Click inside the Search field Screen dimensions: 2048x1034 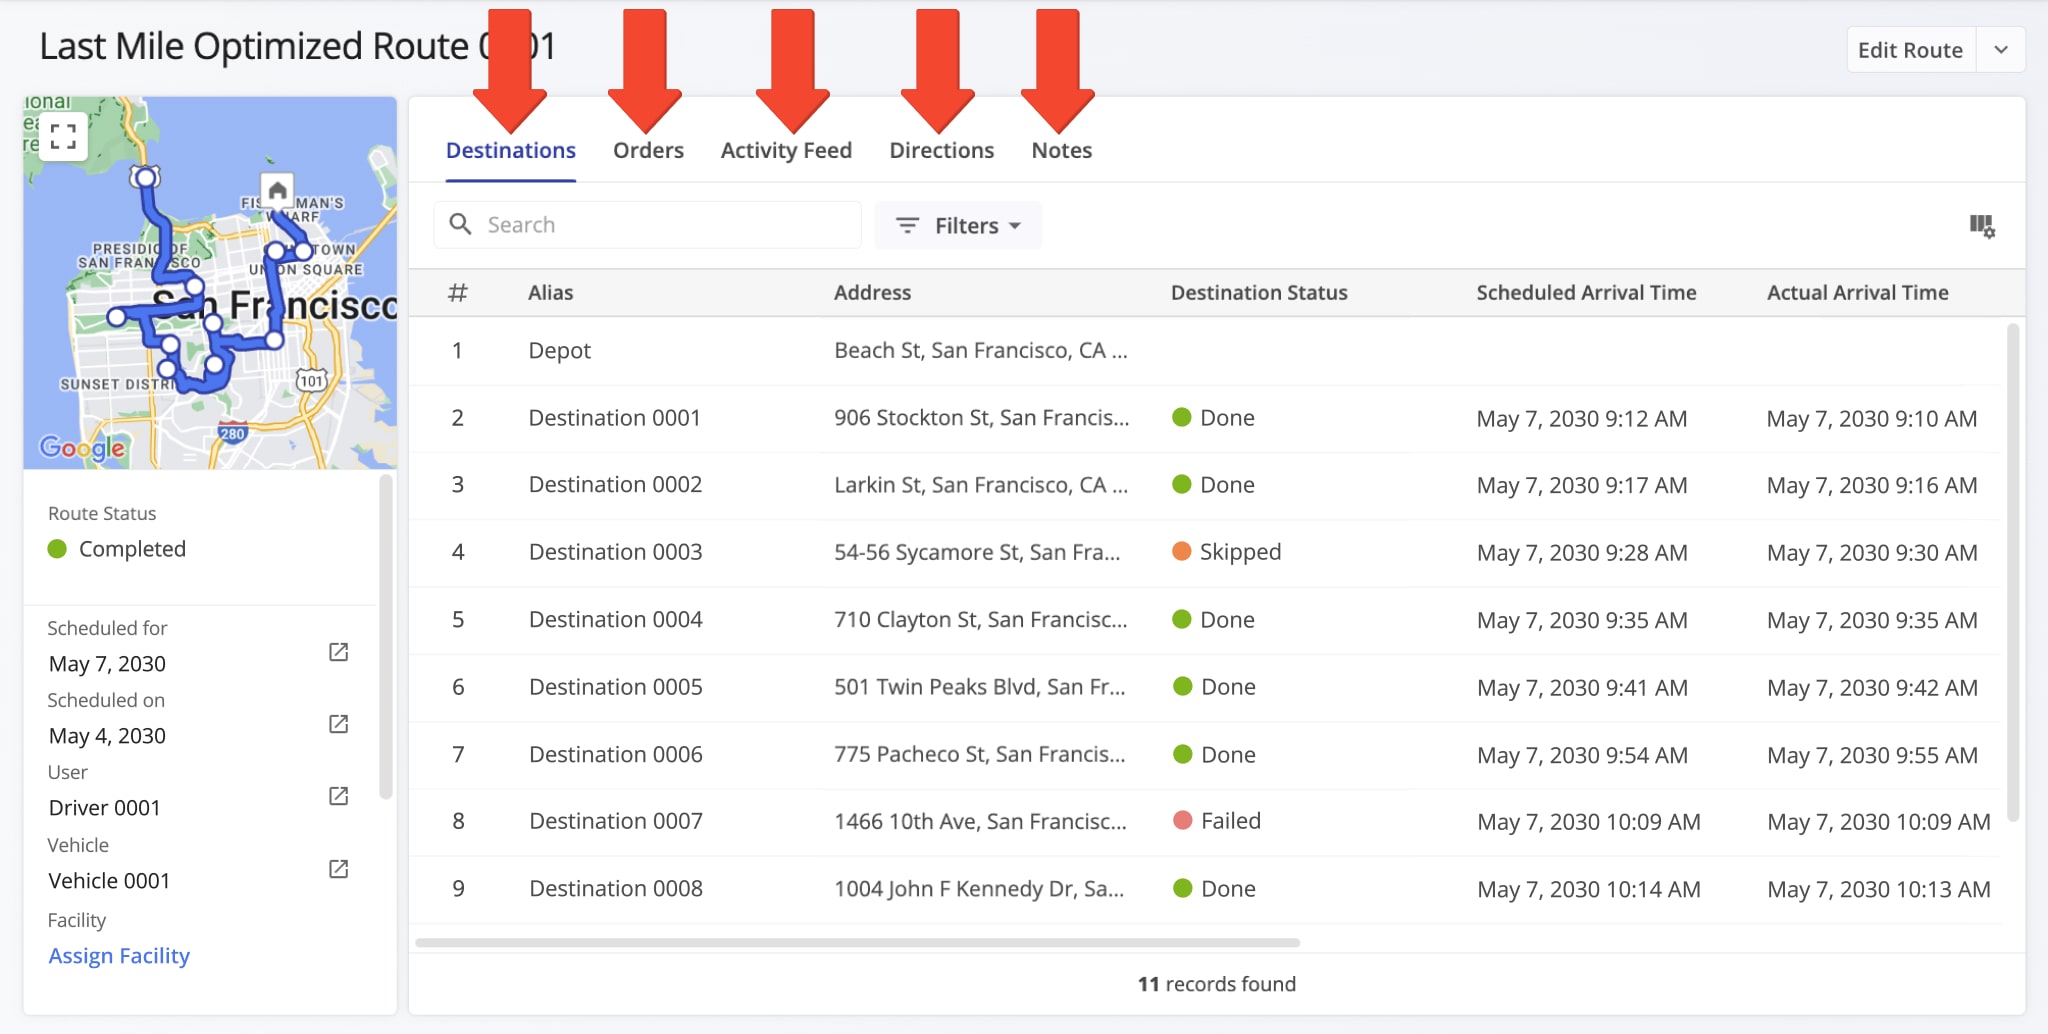pos(650,224)
